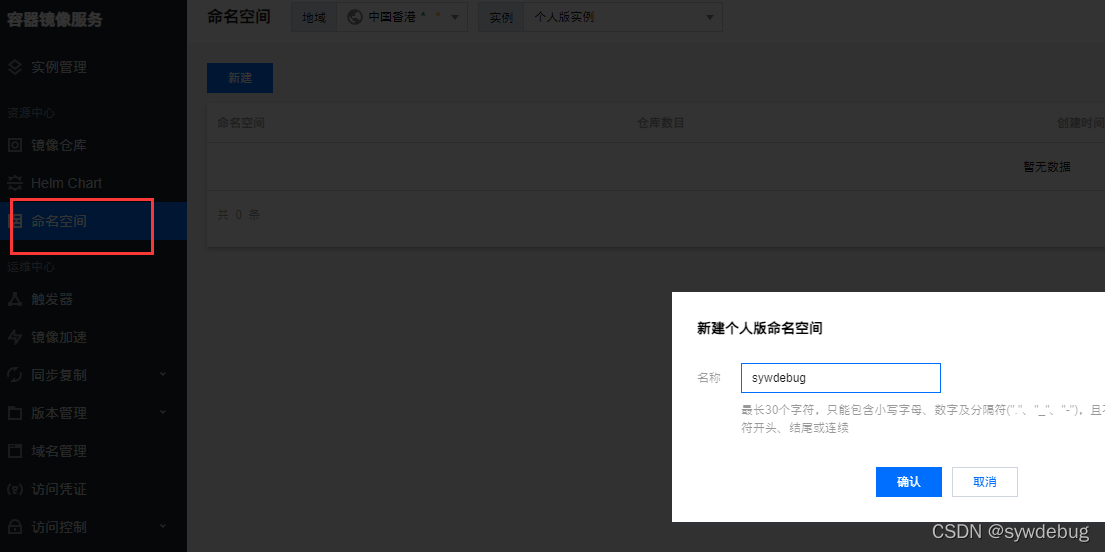Click the 命名空间 page heading
The height and width of the screenshot is (552, 1105).
coord(239,17)
